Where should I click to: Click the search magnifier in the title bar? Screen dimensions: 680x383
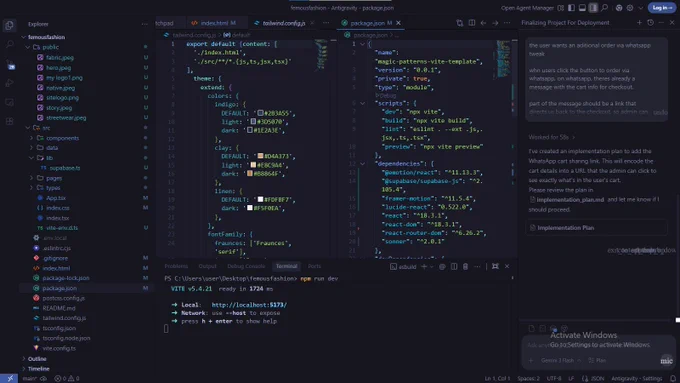click(x=604, y=8)
